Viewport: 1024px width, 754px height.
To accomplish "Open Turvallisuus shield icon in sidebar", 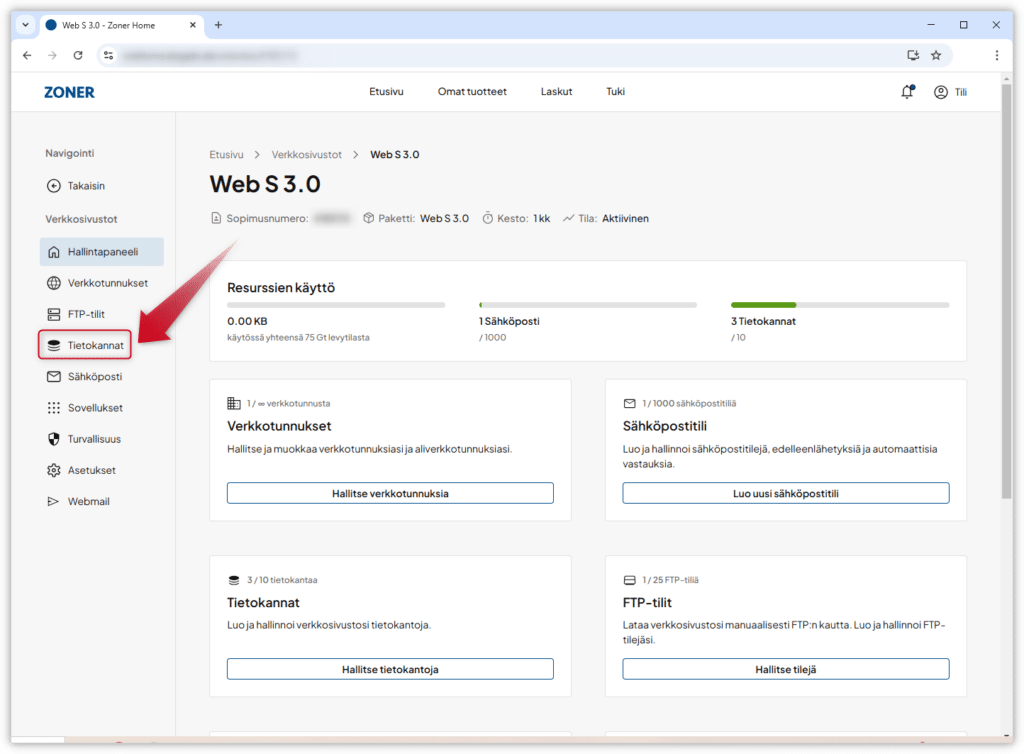I will pos(54,439).
